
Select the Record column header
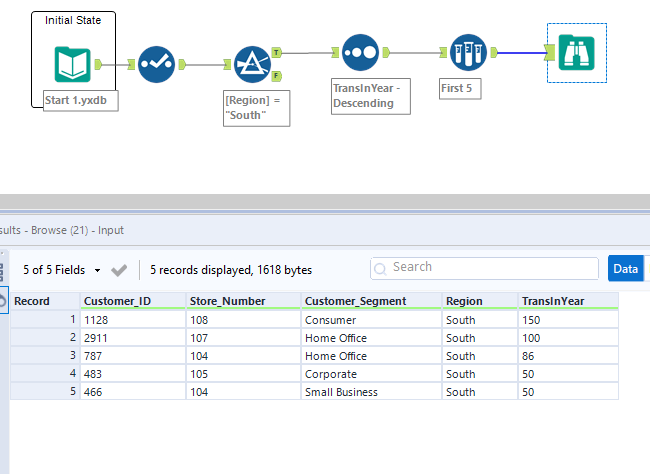(x=45, y=301)
